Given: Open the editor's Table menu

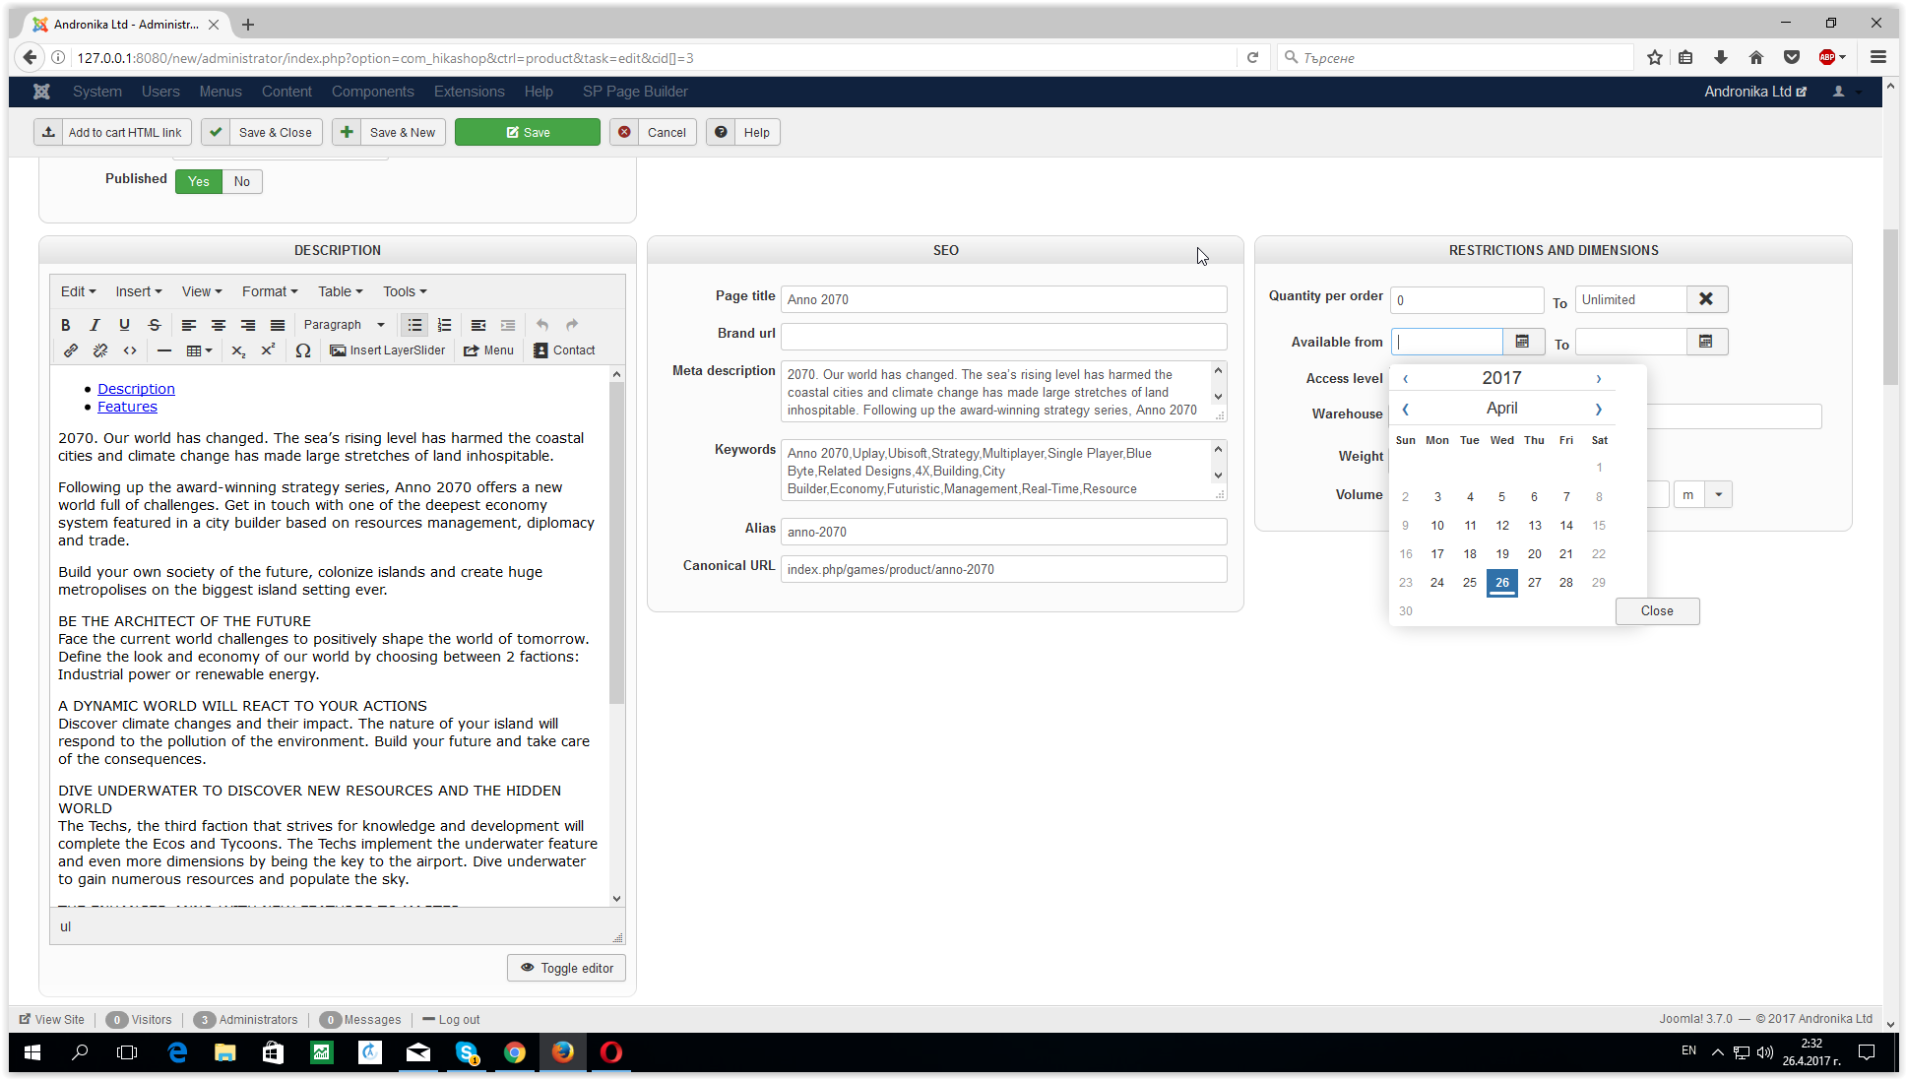Looking at the screenshot, I should 340,292.
